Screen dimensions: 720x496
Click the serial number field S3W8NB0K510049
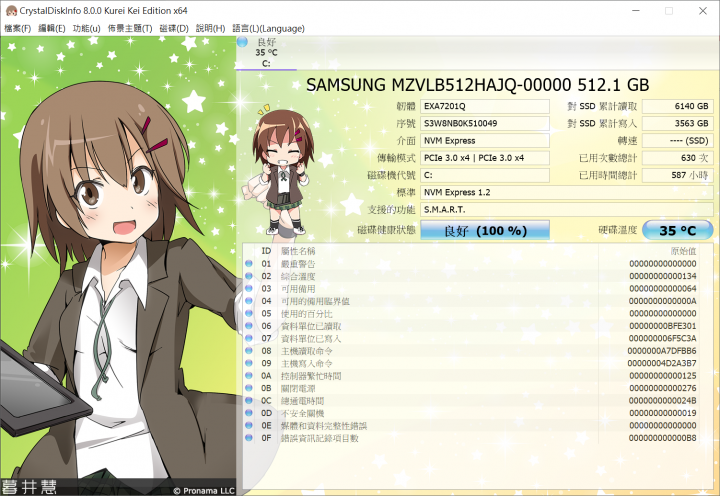pos(485,123)
